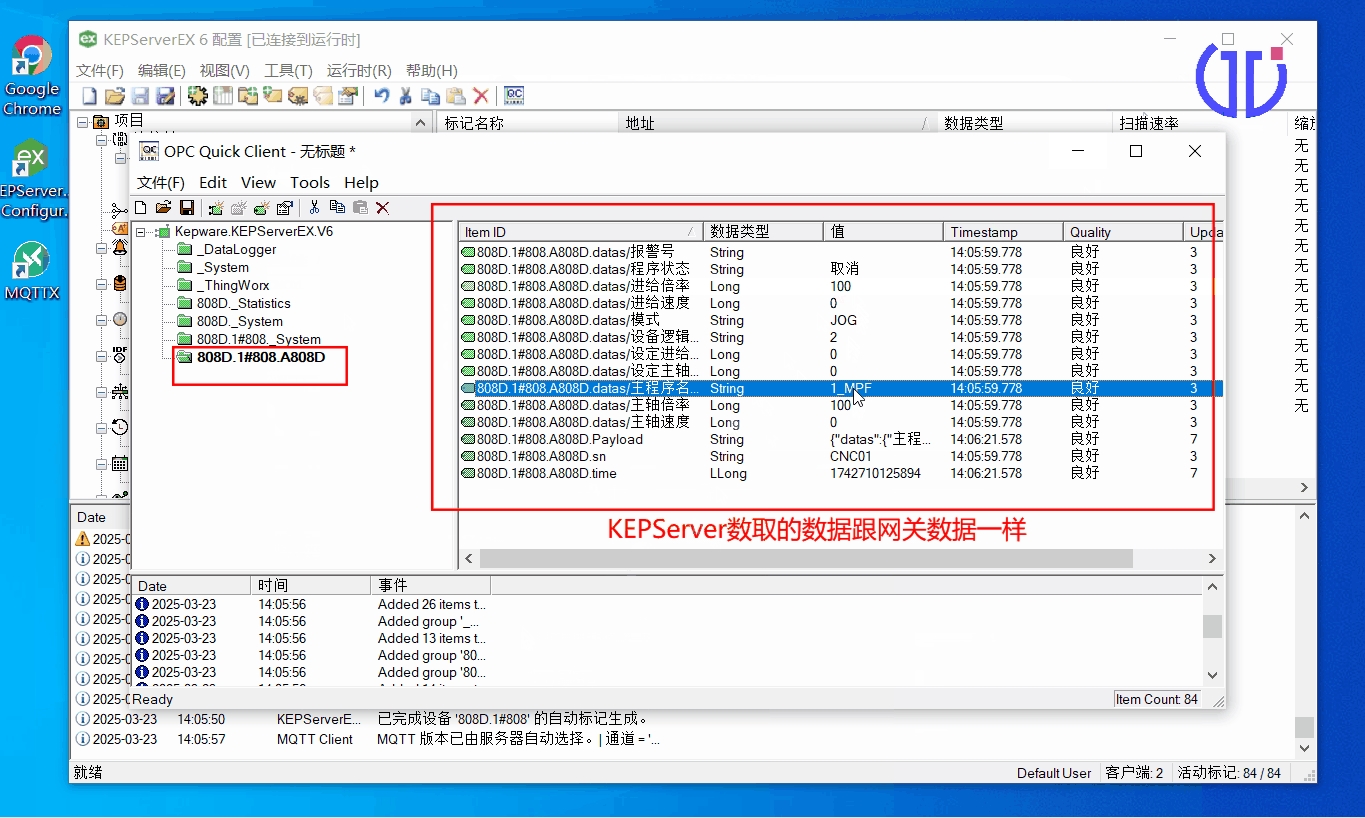Open Properties icon in KEPServerEX toolbar
This screenshot has height=818, width=1365.
pos(348,96)
